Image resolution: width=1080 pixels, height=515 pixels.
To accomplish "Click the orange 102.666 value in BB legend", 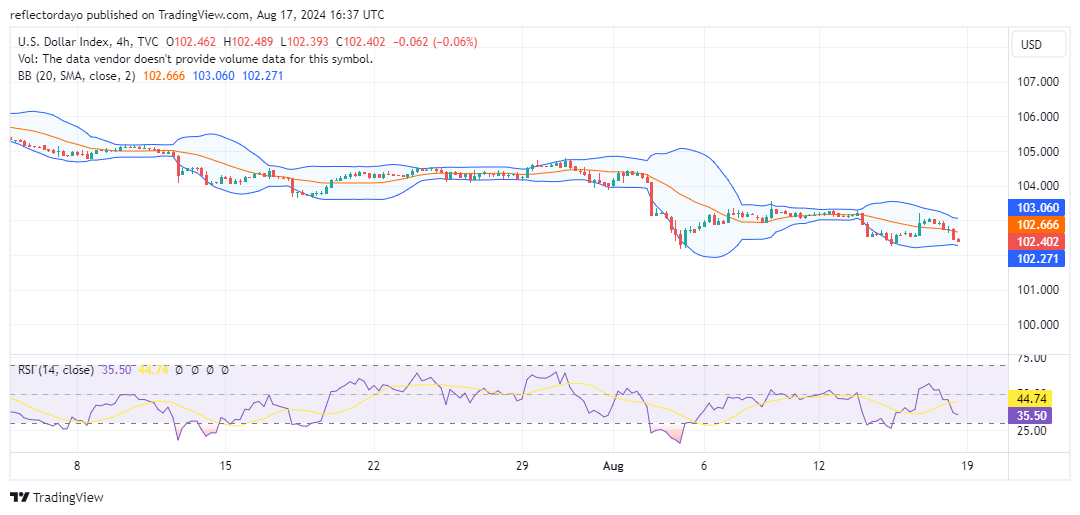I will point(163,76).
